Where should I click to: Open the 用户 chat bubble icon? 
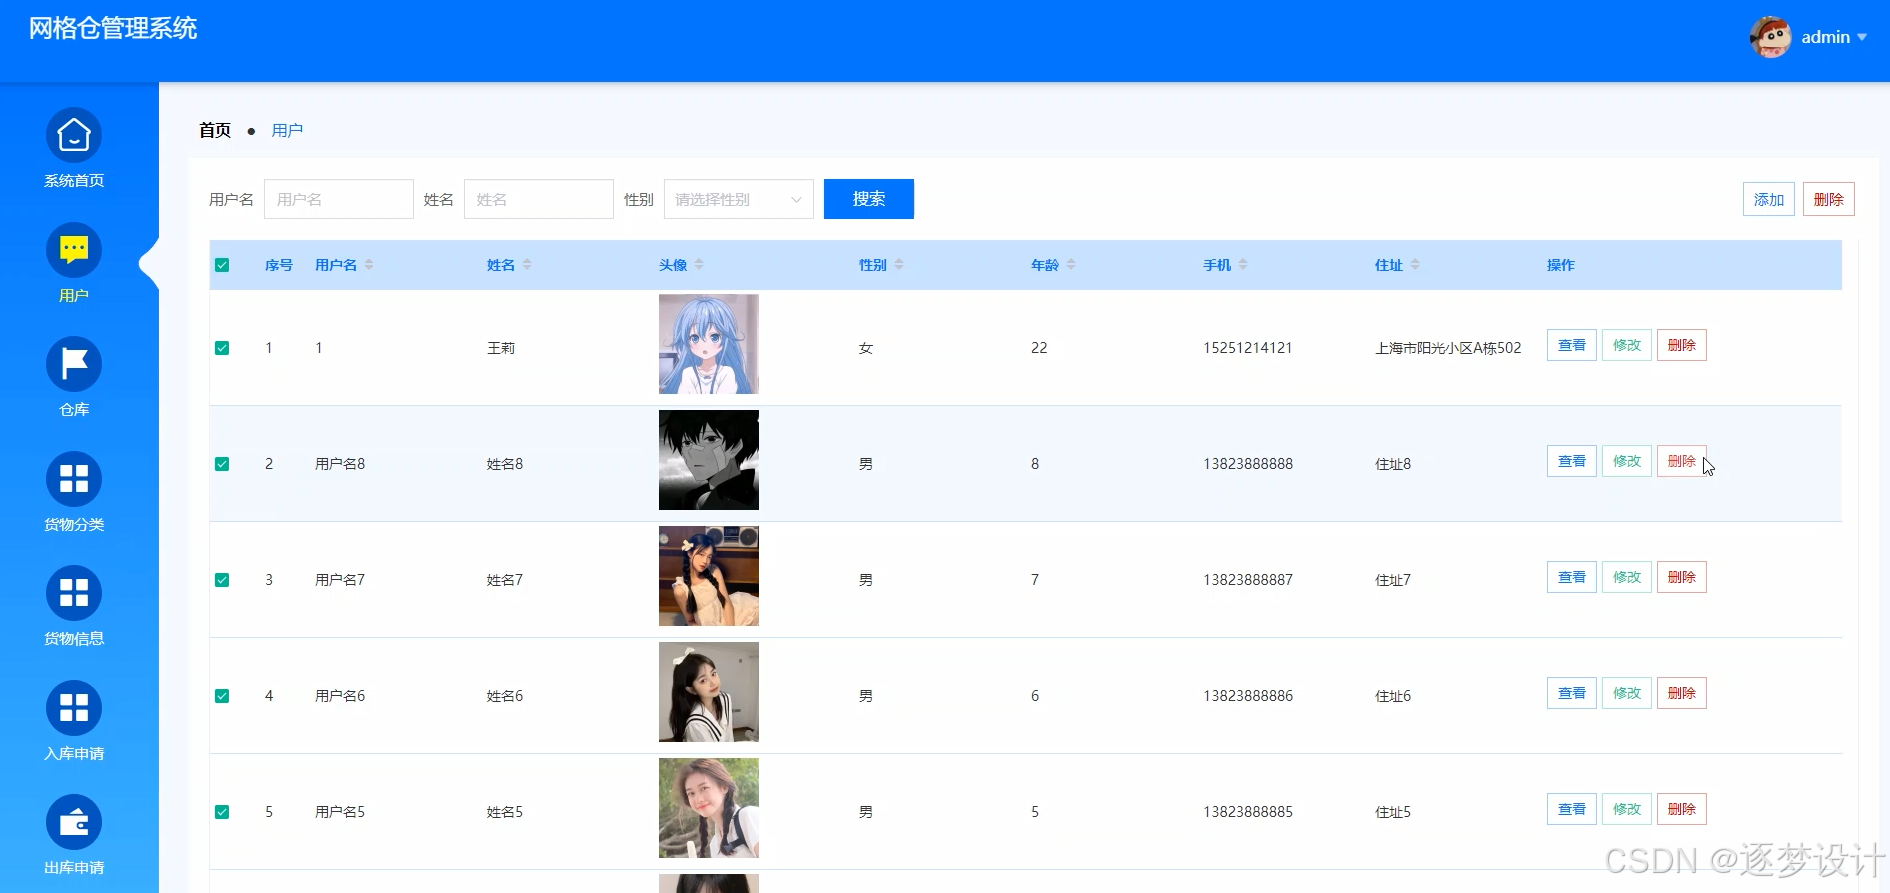(74, 250)
